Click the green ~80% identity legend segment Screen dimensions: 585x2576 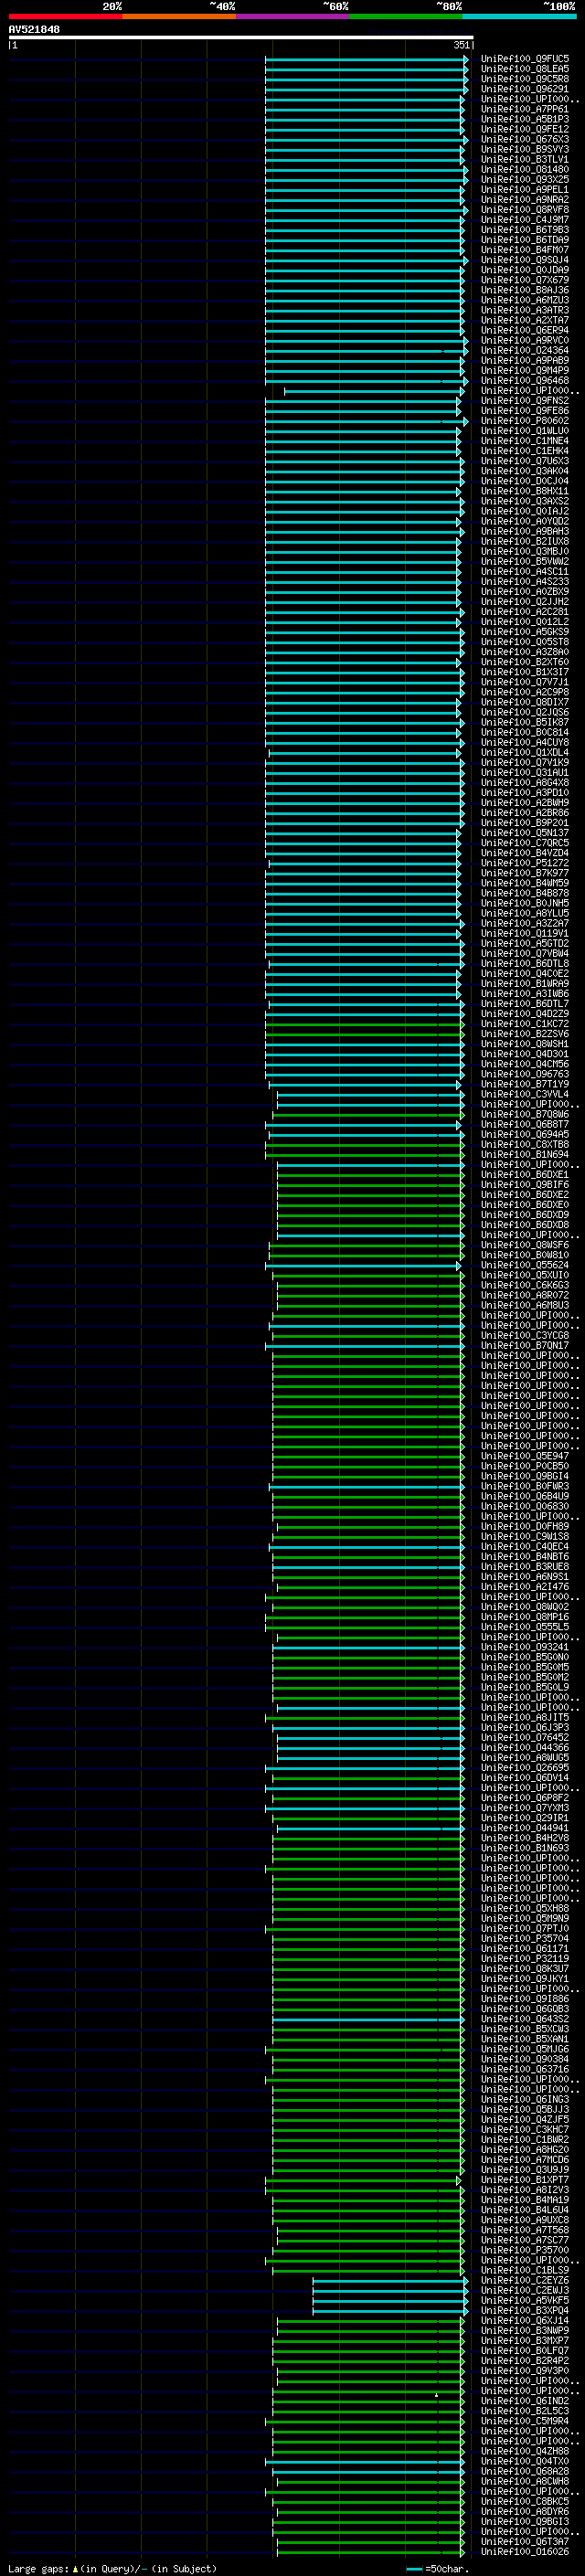pos(406,16)
